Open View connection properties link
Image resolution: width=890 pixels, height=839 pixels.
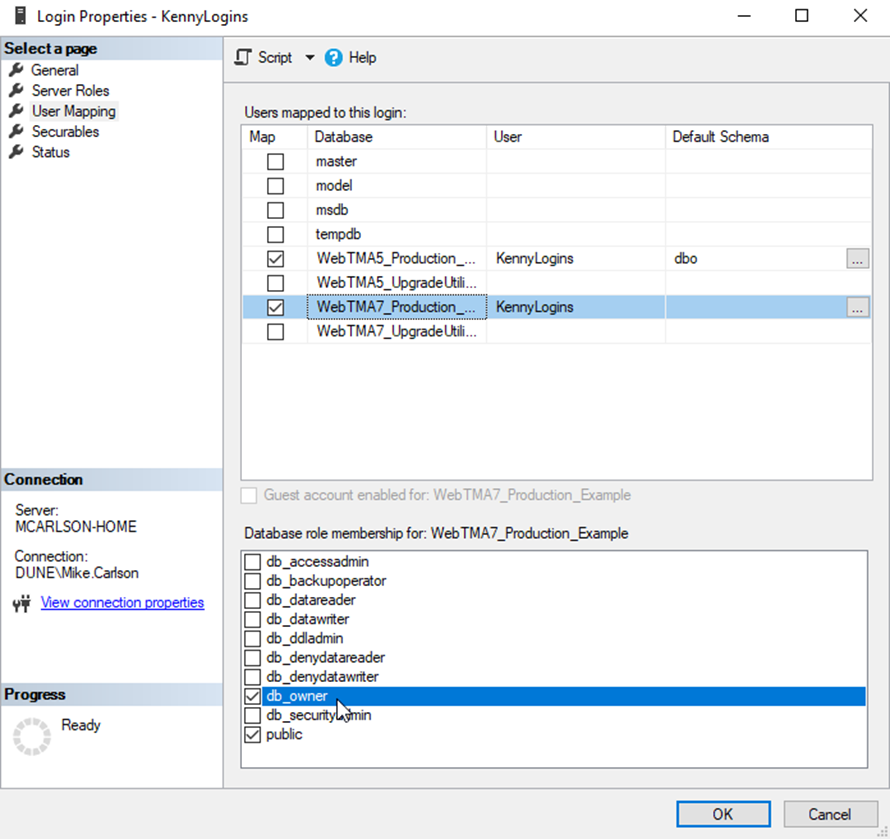coord(121,602)
